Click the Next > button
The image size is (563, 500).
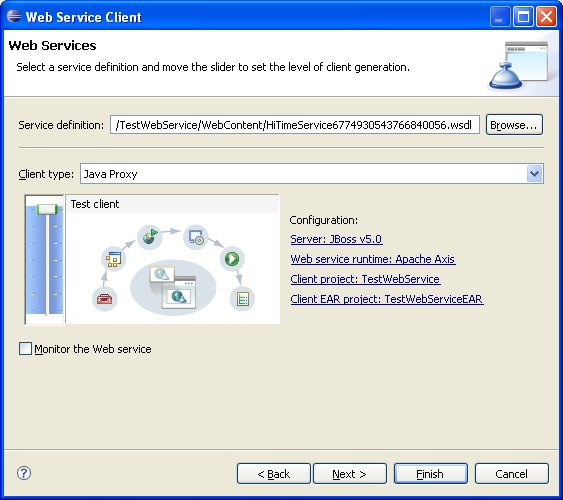pos(350,474)
